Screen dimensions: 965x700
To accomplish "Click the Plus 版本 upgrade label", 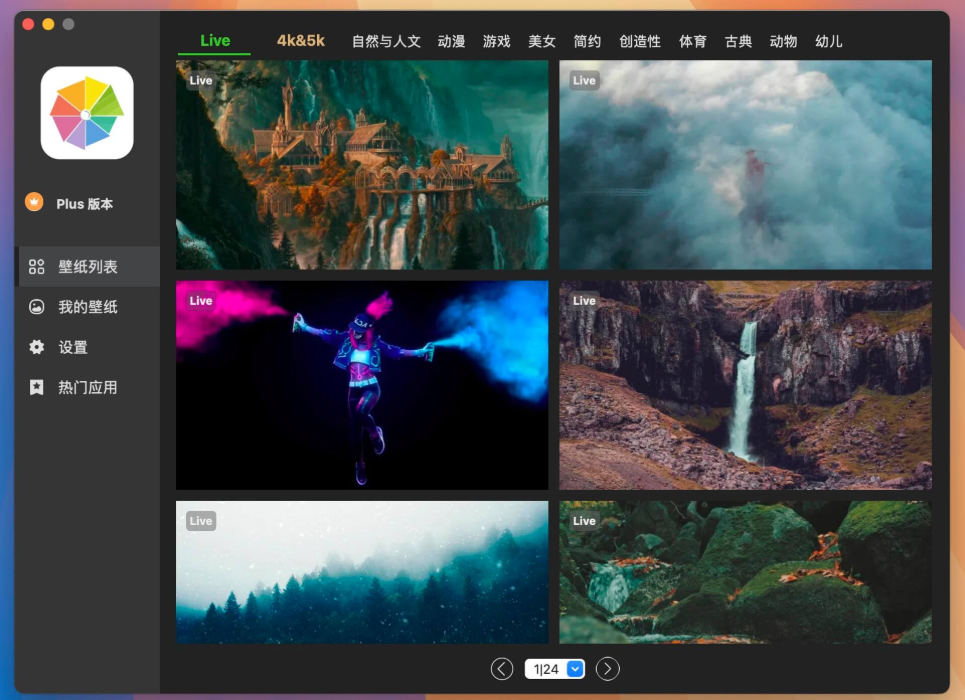I will pos(85,204).
